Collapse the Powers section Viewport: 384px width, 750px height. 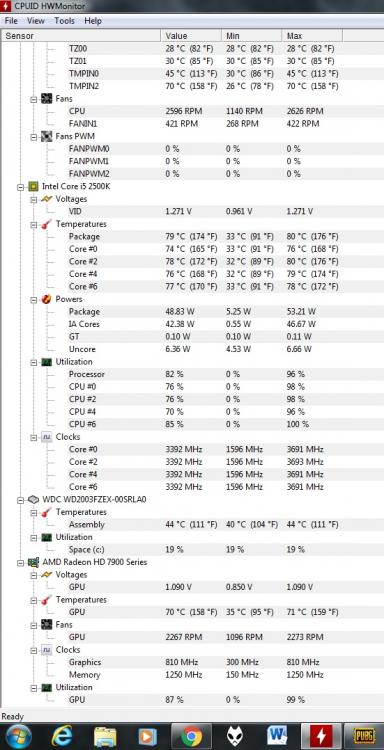(x=33, y=299)
